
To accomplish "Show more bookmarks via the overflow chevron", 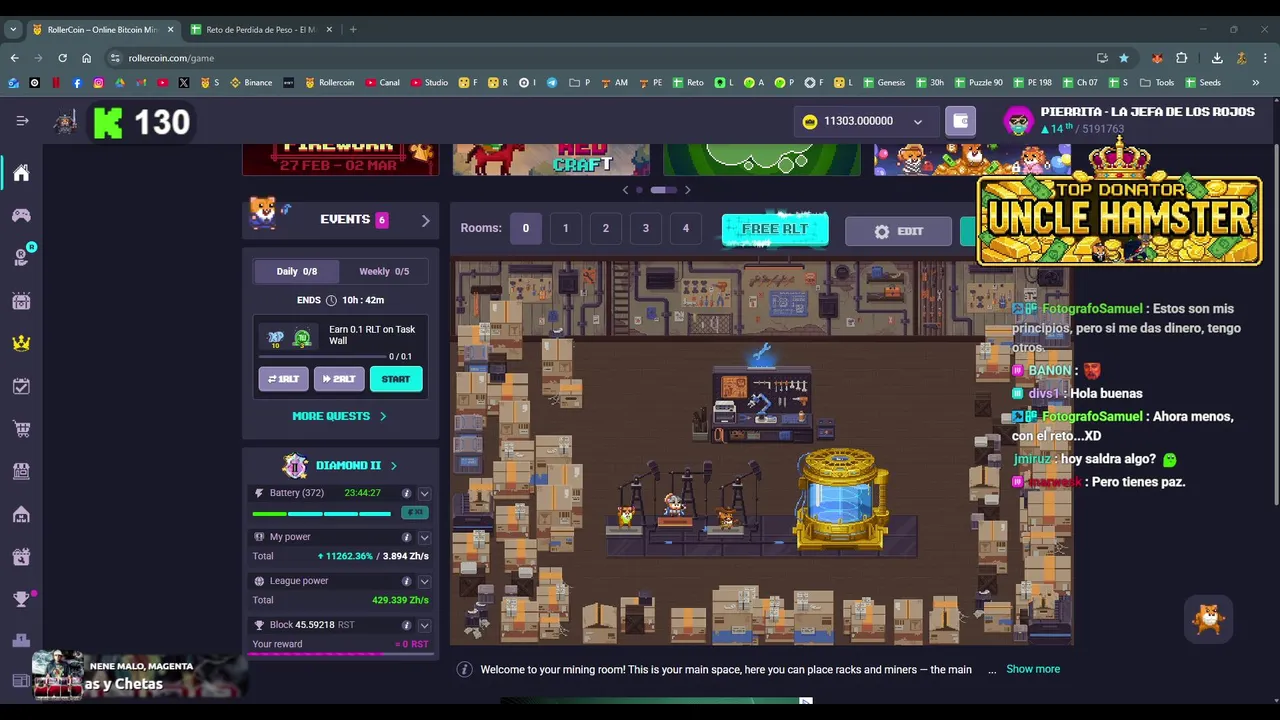I will [x=1255, y=83].
